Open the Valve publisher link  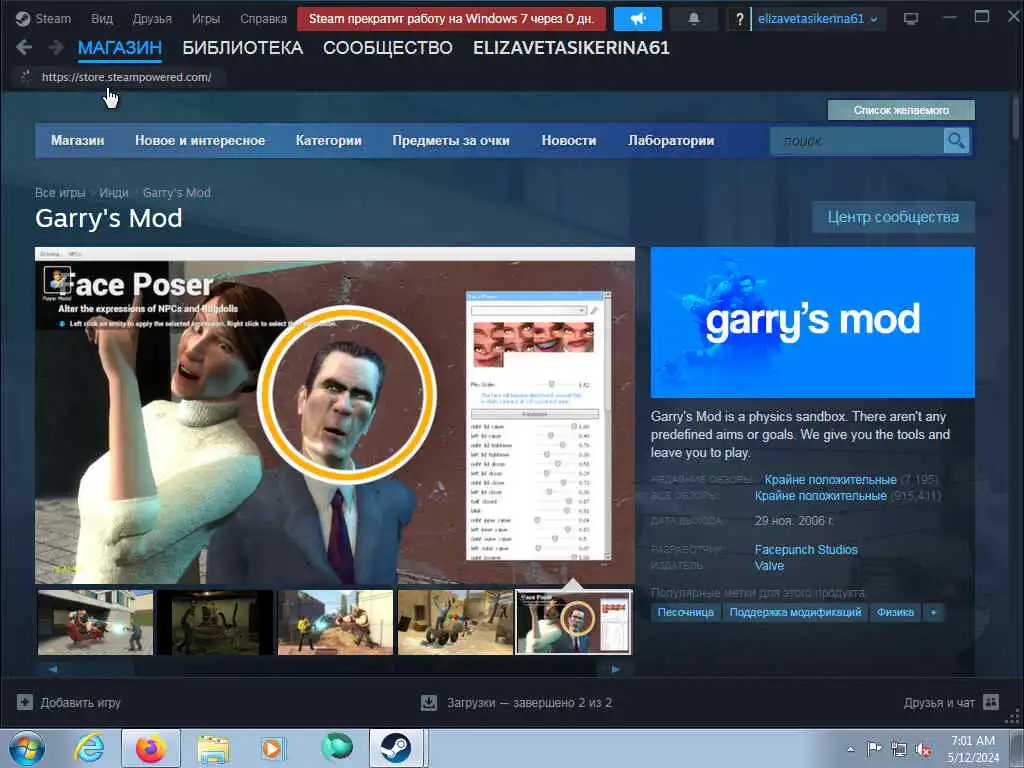(769, 566)
